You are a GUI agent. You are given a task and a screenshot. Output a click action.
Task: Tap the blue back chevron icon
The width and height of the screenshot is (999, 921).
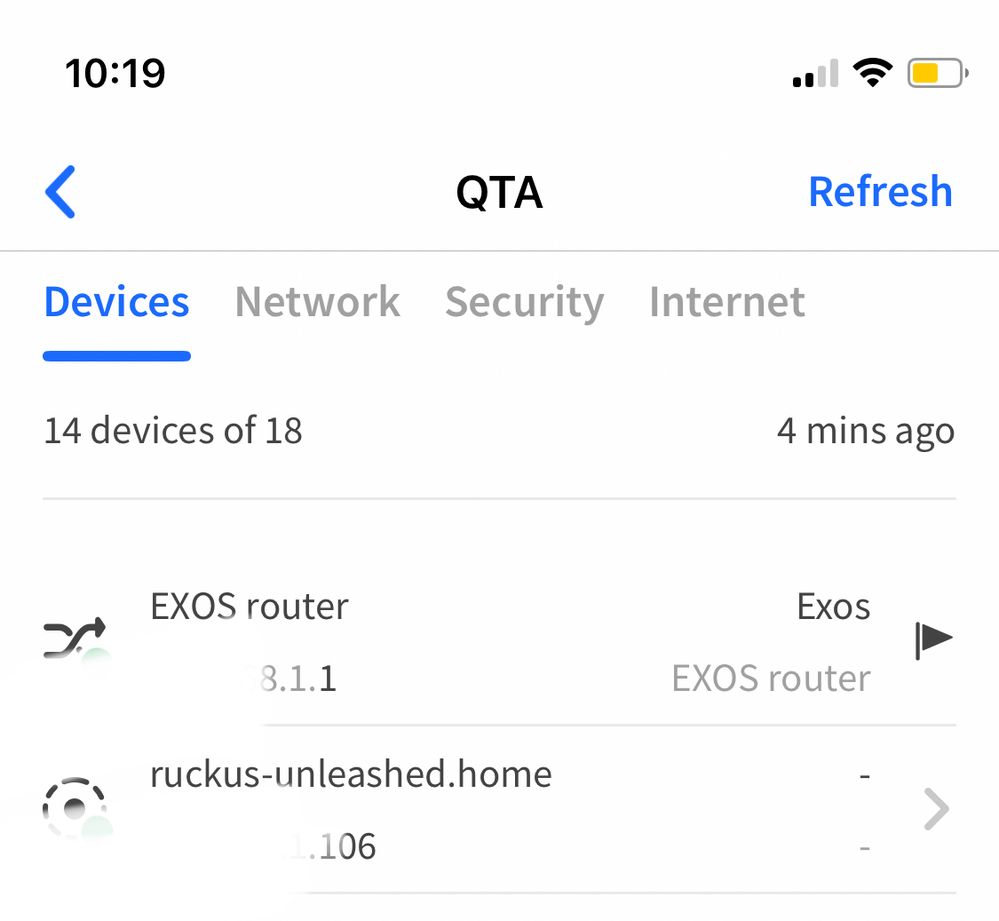pos(61,192)
